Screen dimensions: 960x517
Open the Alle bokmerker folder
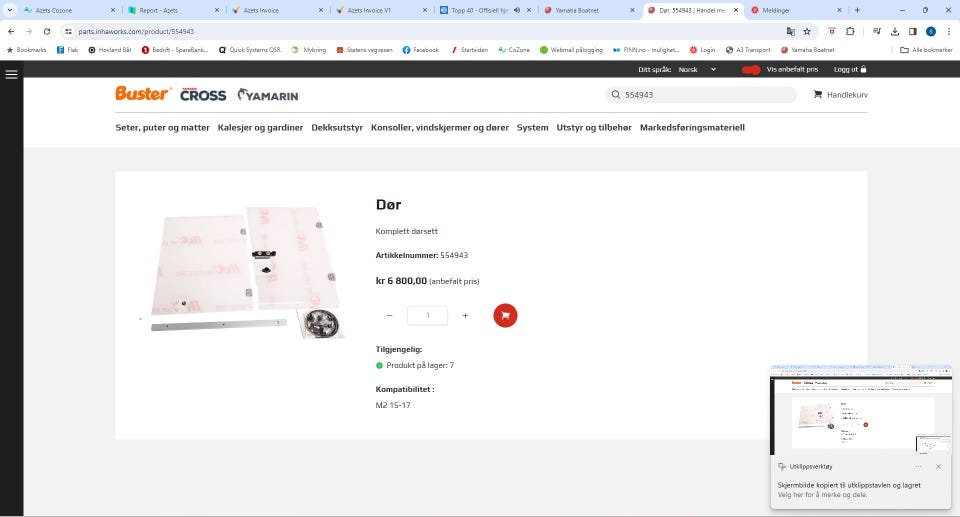(926, 50)
